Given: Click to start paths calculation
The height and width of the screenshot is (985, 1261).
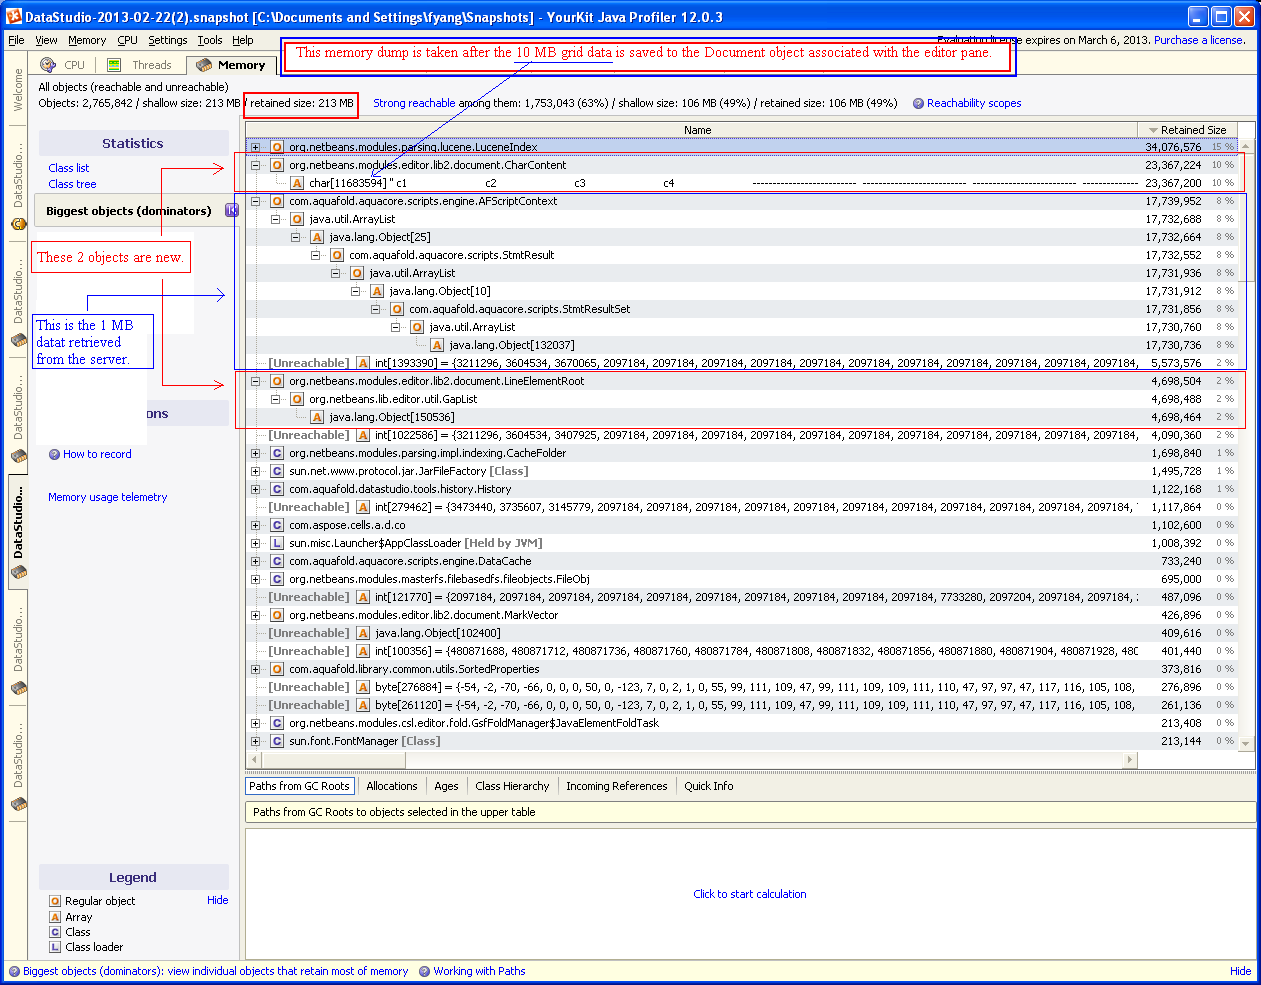Looking at the screenshot, I should tap(750, 894).
